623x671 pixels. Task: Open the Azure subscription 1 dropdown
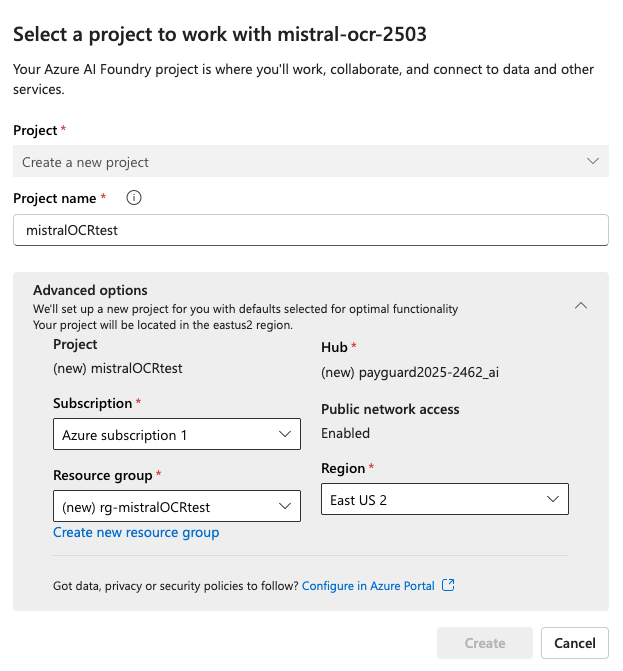[177, 434]
